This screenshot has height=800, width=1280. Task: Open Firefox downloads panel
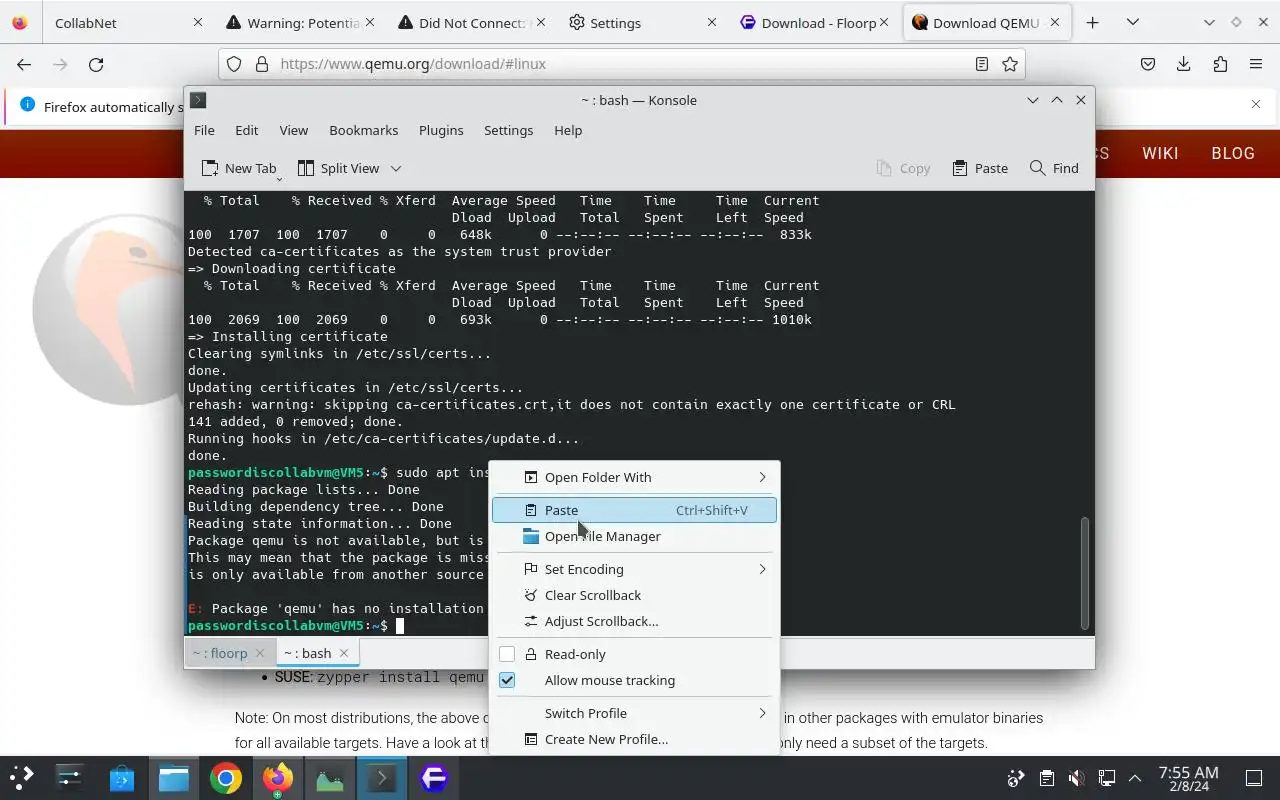pos(1184,64)
